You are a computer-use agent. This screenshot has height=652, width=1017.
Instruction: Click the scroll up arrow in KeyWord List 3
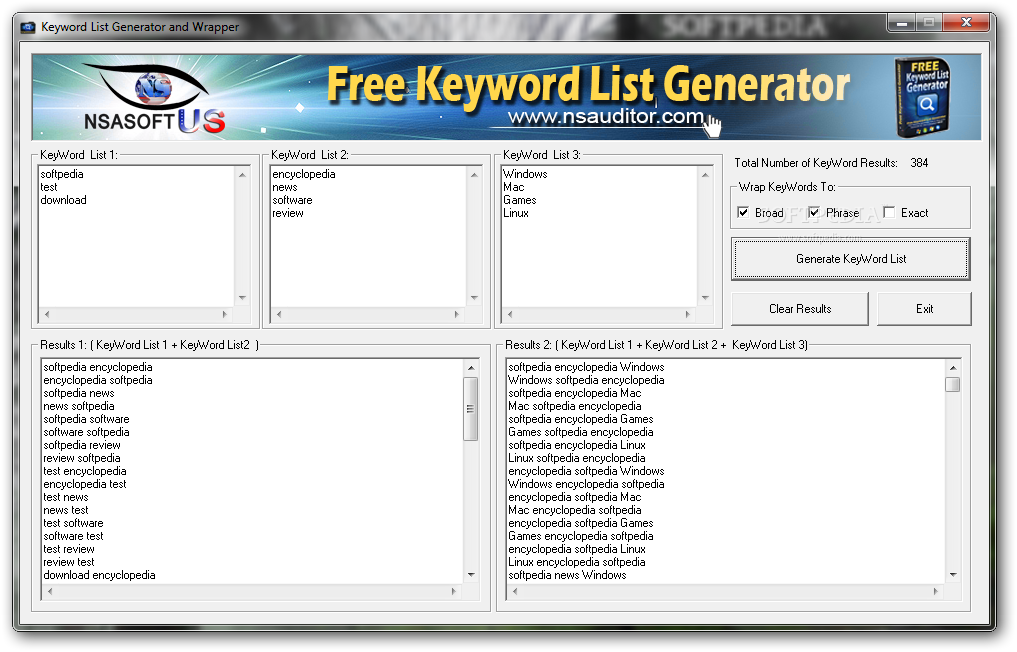(x=706, y=175)
